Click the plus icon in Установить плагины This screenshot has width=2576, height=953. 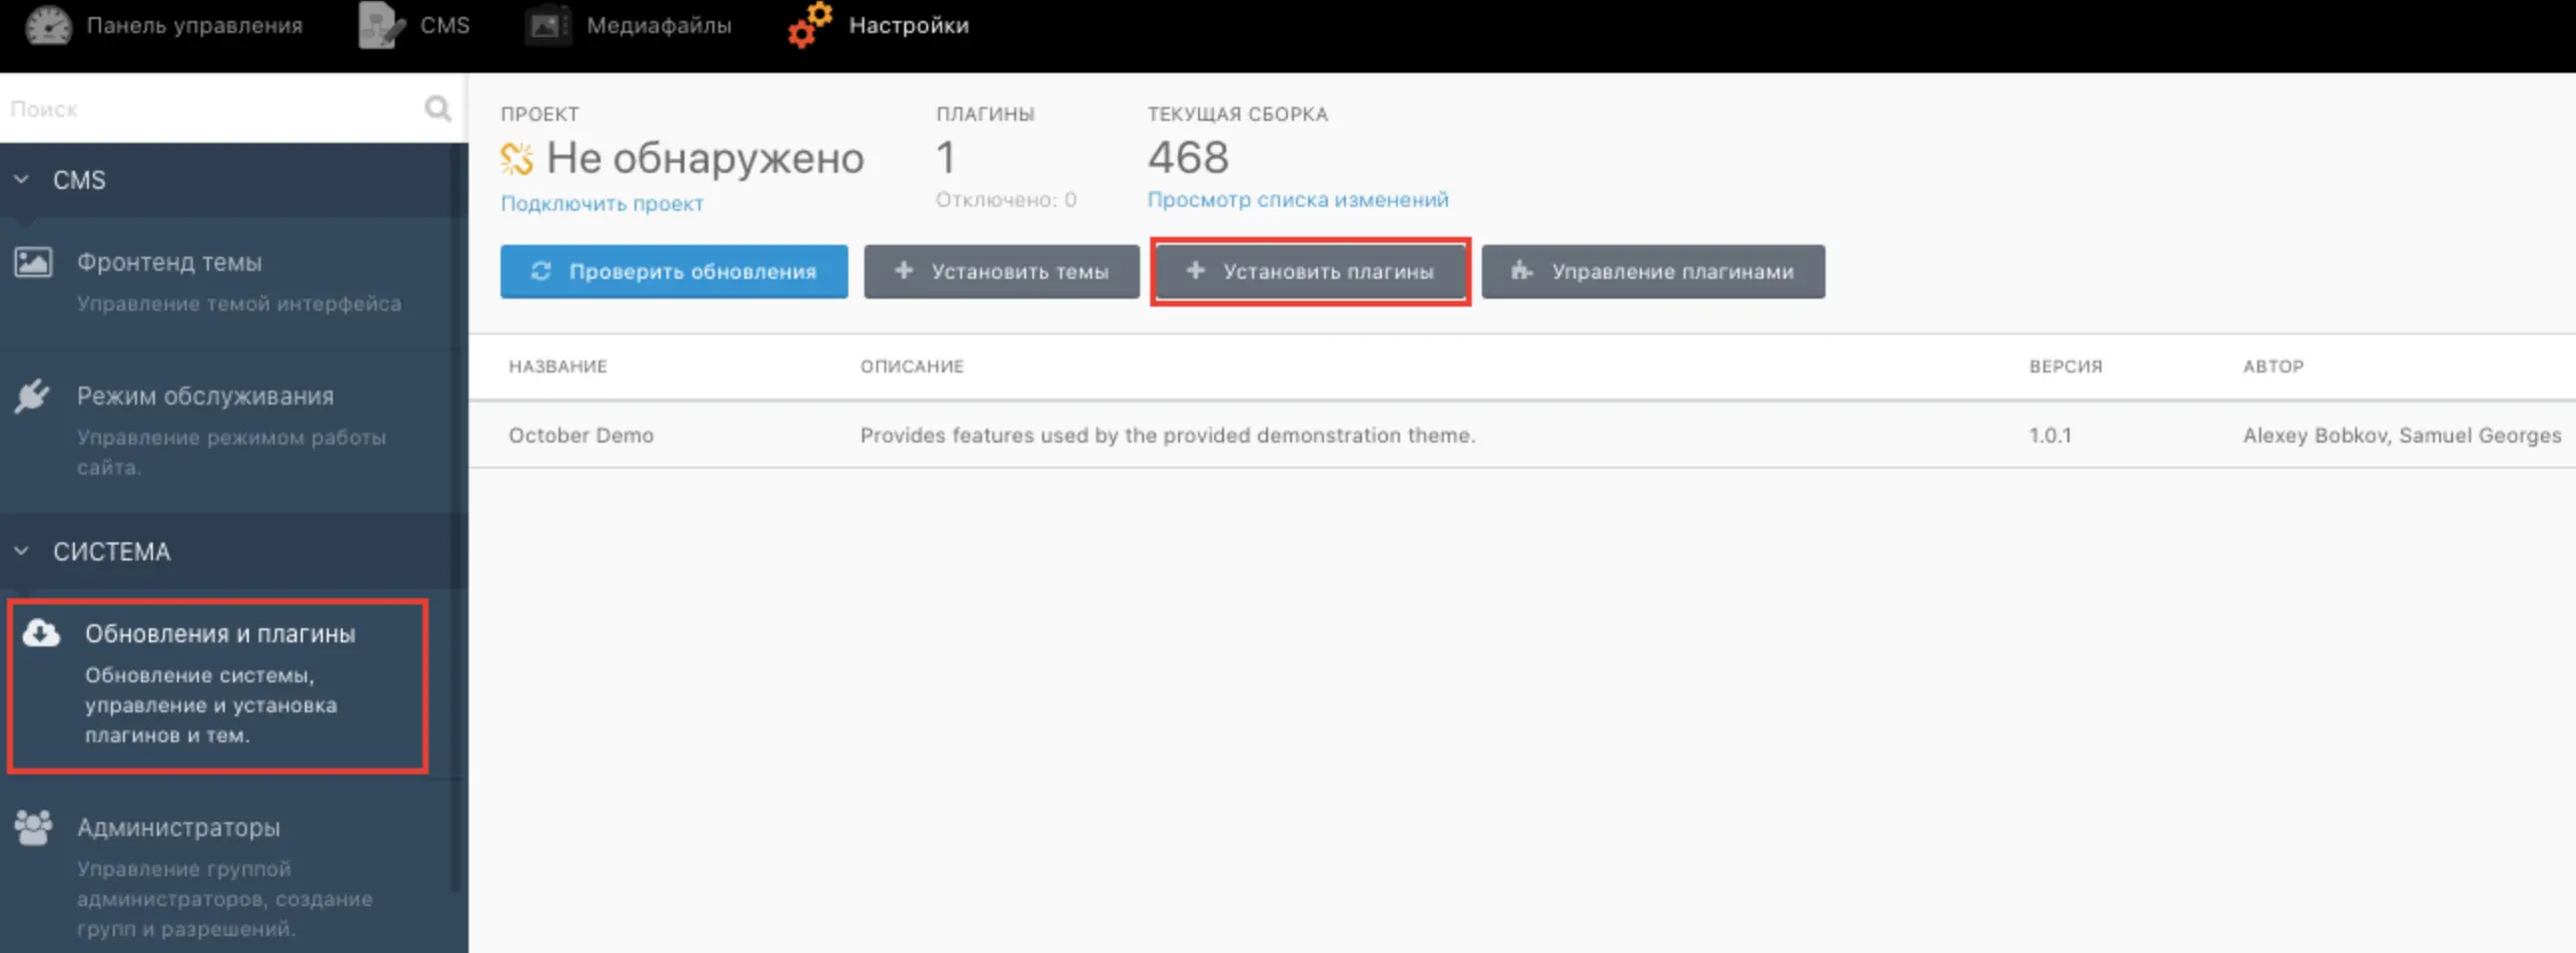(1195, 270)
